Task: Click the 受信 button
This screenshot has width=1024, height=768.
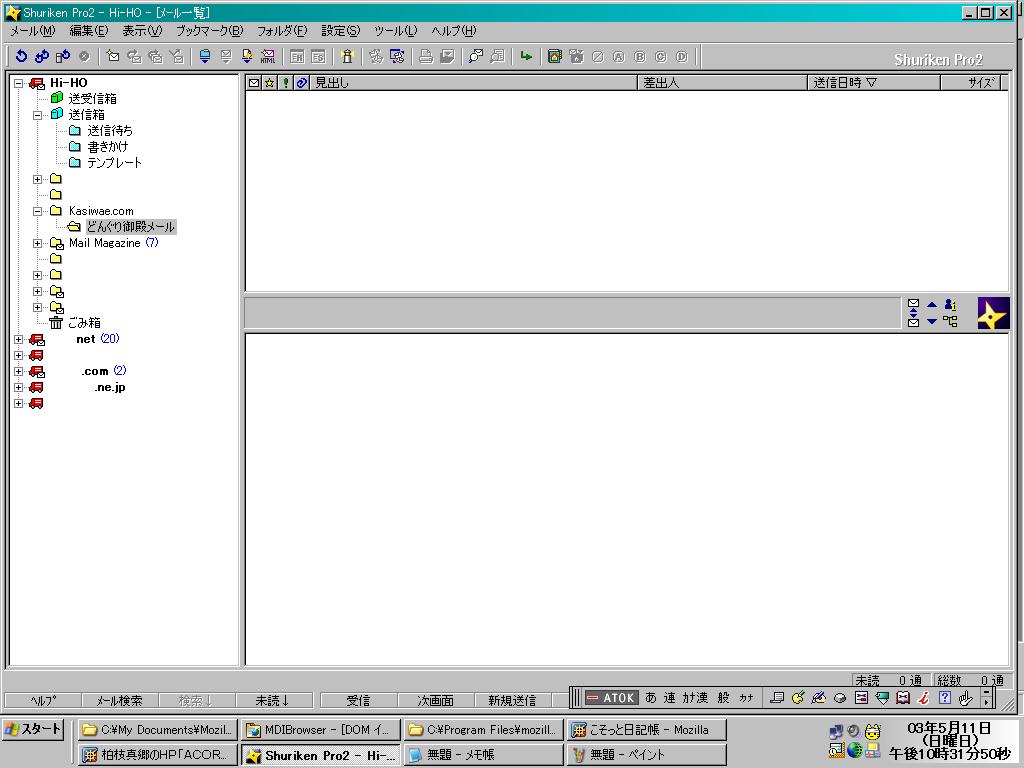Action: 358,700
